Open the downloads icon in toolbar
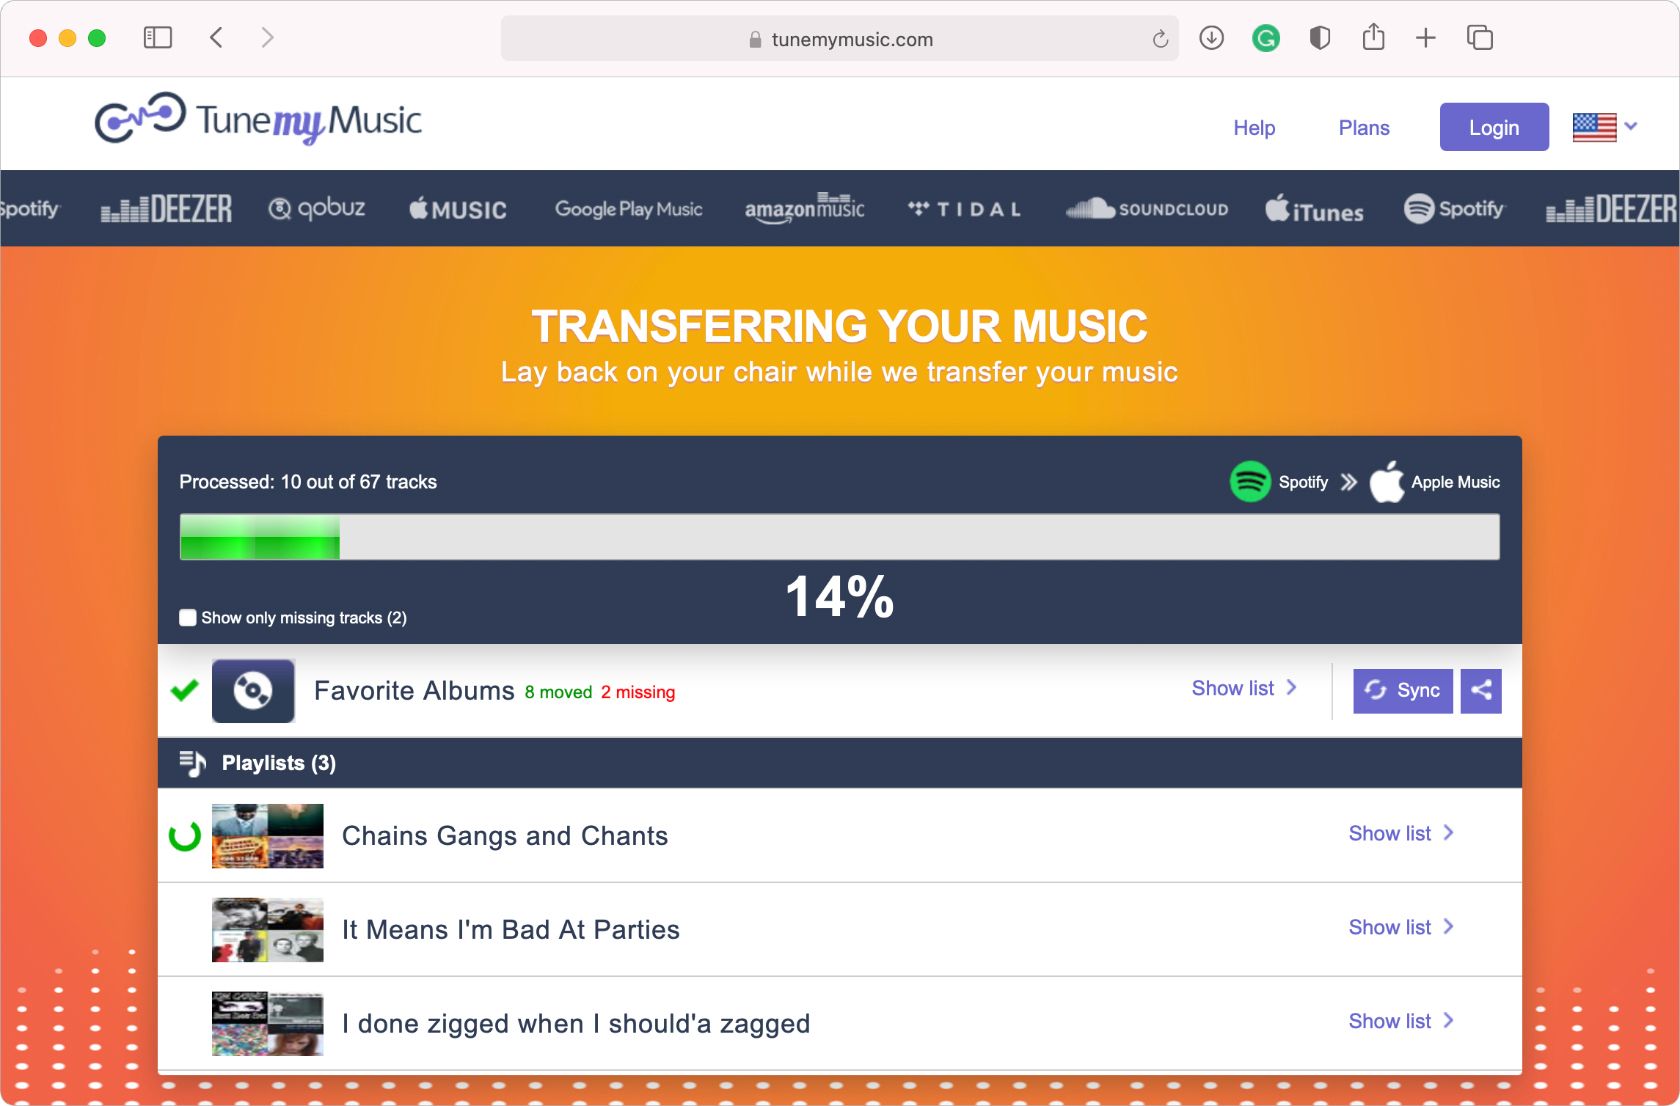Screen dimensions: 1680x1106 [x=1211, y=38]
